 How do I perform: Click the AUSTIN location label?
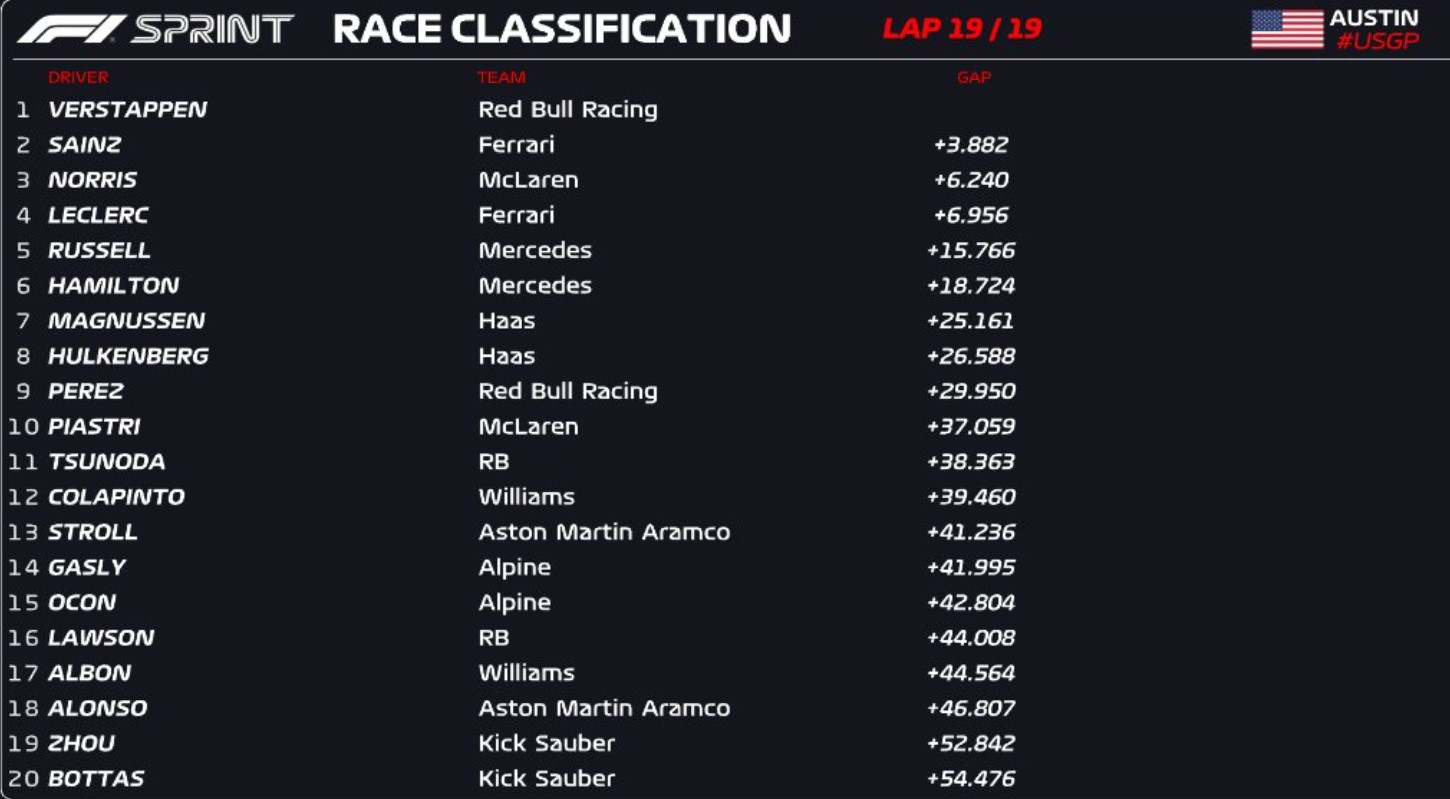coord(1373,18)
